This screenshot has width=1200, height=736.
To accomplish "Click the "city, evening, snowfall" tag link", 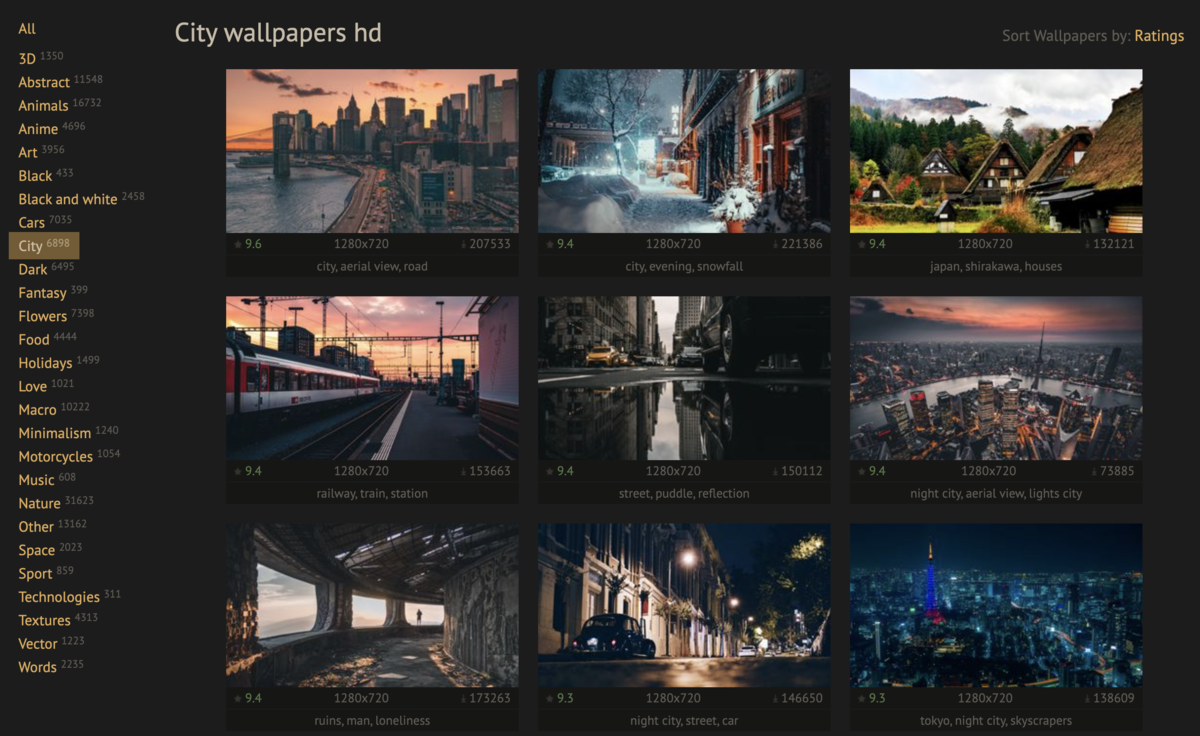I will (683, 266).
